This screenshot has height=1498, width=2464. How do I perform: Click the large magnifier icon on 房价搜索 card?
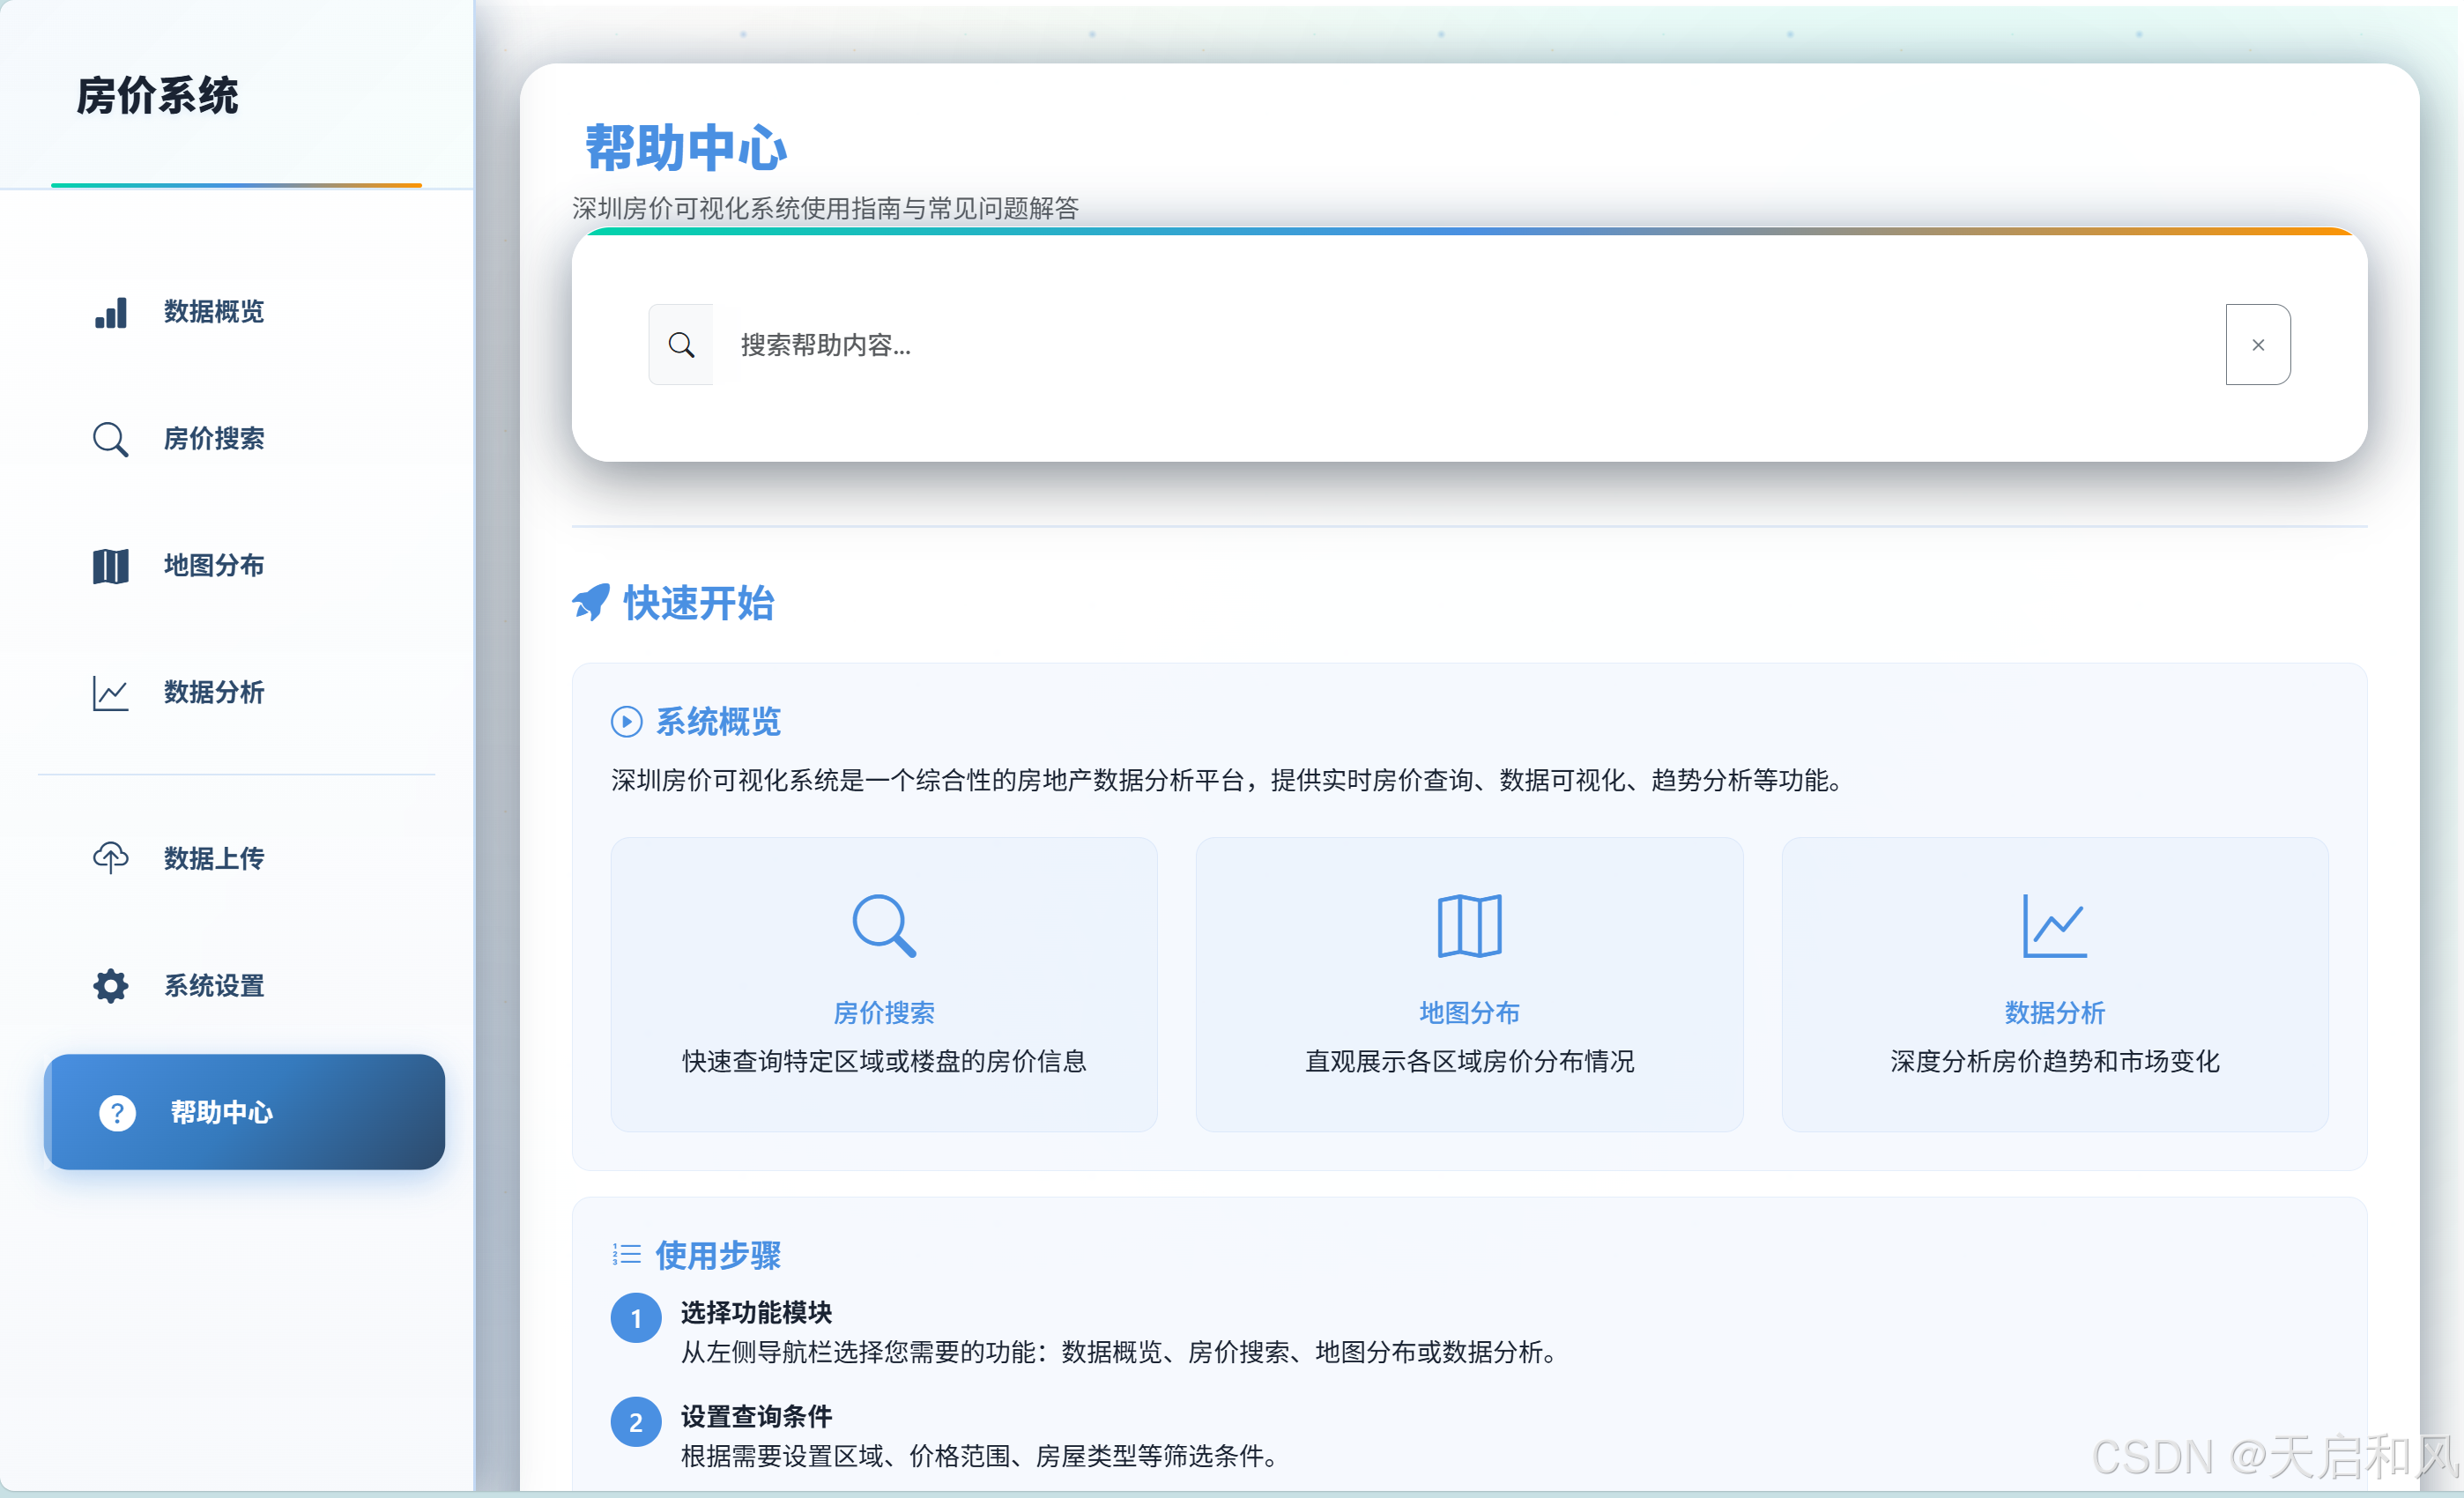tap(884, 926)
